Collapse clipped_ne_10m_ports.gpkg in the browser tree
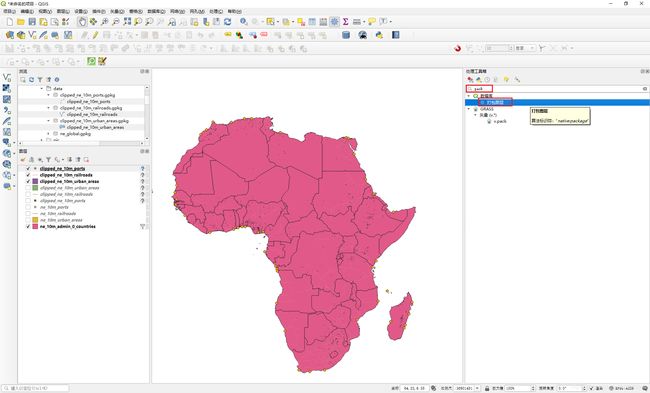This screenshot has height=393, width=650. click(49, 95)
